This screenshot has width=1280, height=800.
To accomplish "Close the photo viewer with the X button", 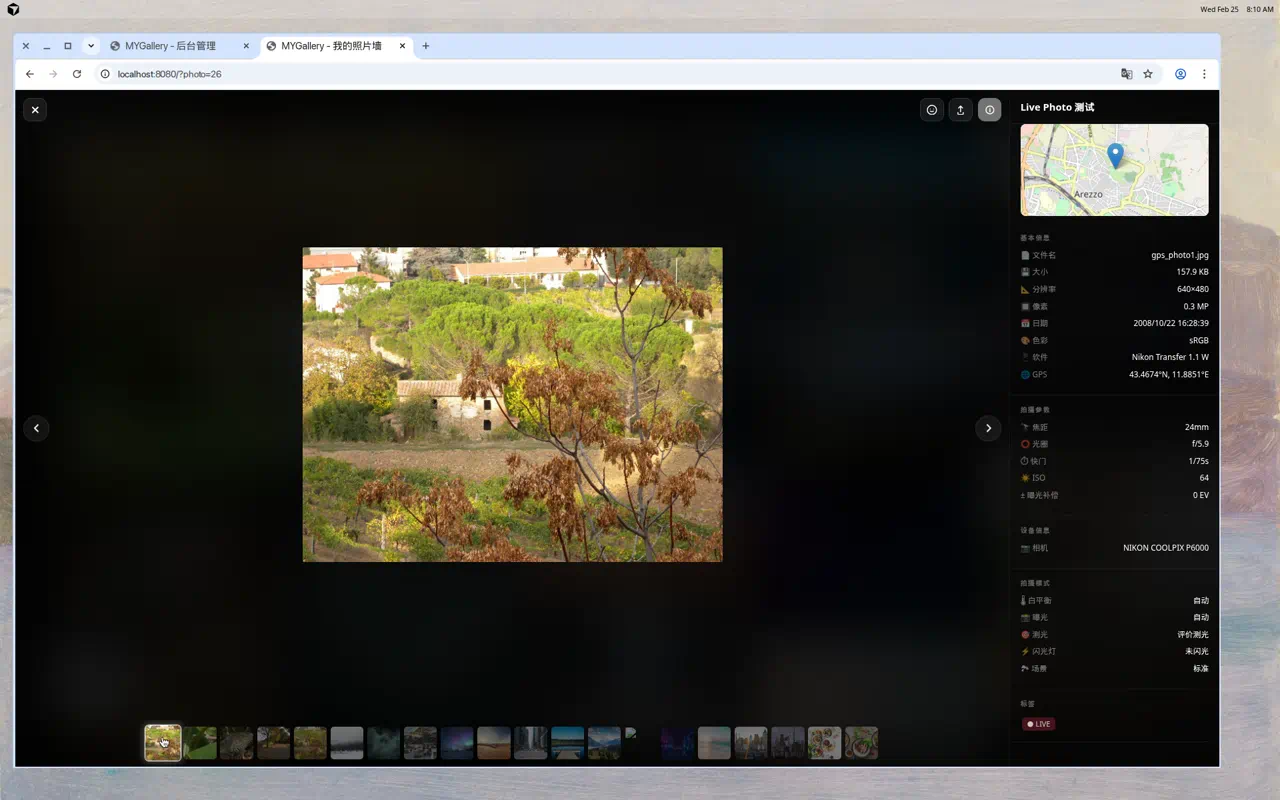I will [35, 110].
